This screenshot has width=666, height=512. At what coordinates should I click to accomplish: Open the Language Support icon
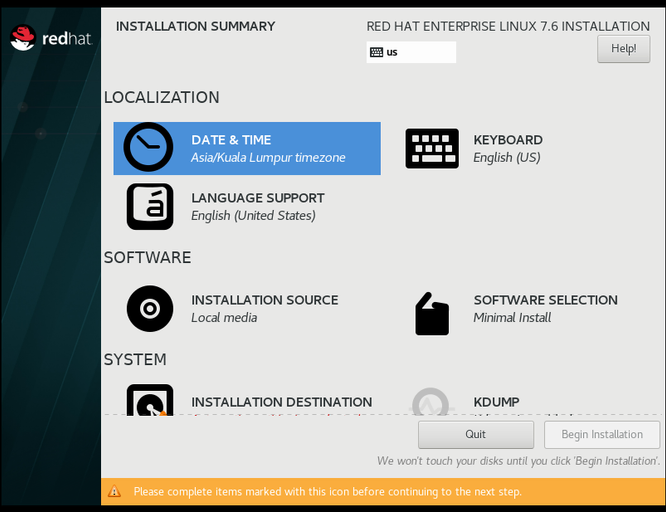coord(150,206)
